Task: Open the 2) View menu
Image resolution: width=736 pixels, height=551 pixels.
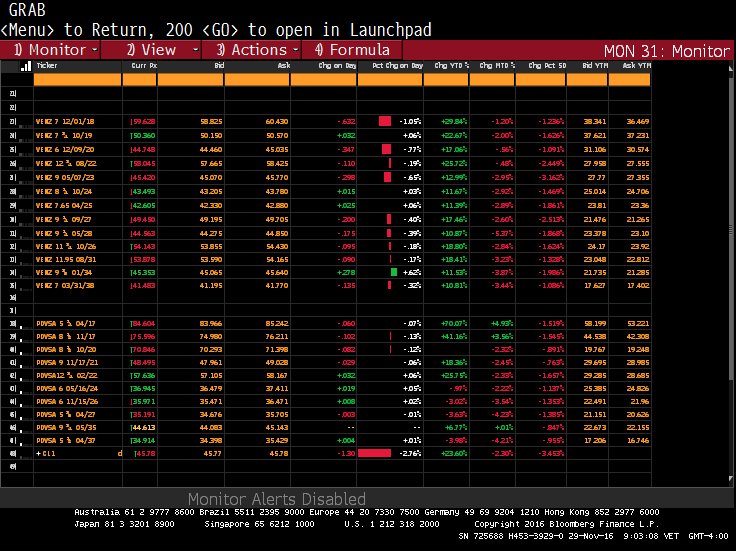Action: tap(151, 50)
